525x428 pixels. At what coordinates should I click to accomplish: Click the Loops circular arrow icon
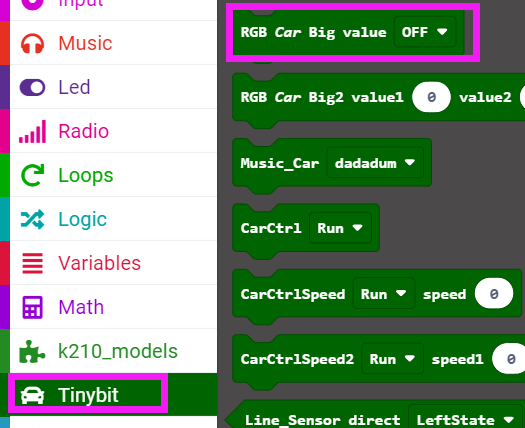(x=32, y=175)
